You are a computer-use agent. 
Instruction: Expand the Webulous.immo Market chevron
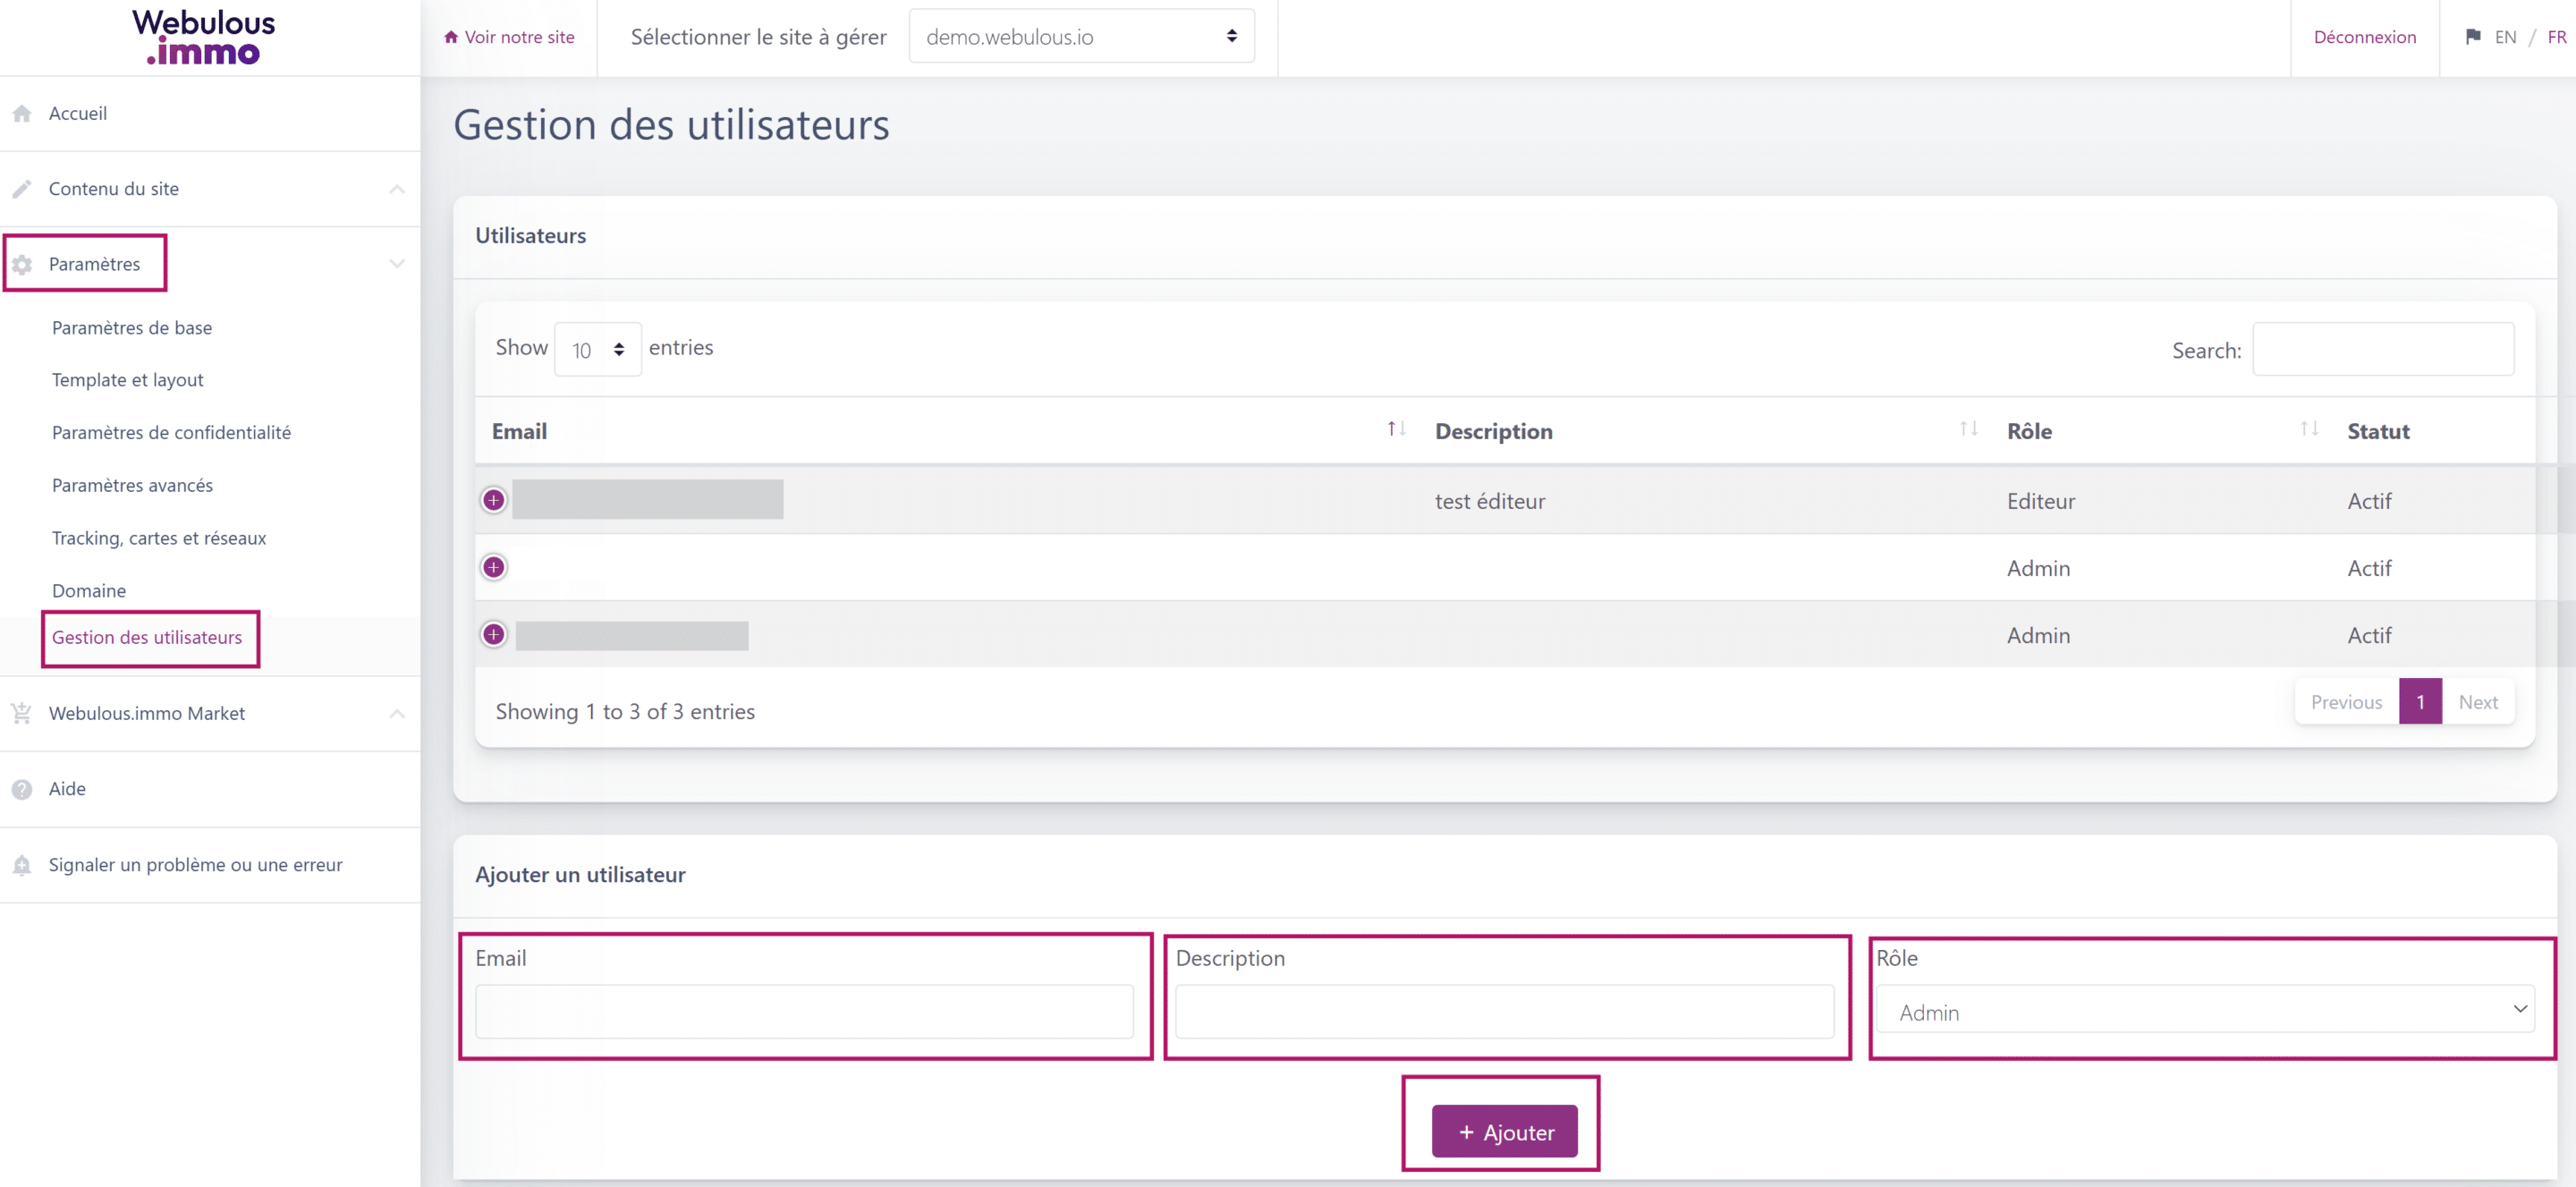click(397, 713)
